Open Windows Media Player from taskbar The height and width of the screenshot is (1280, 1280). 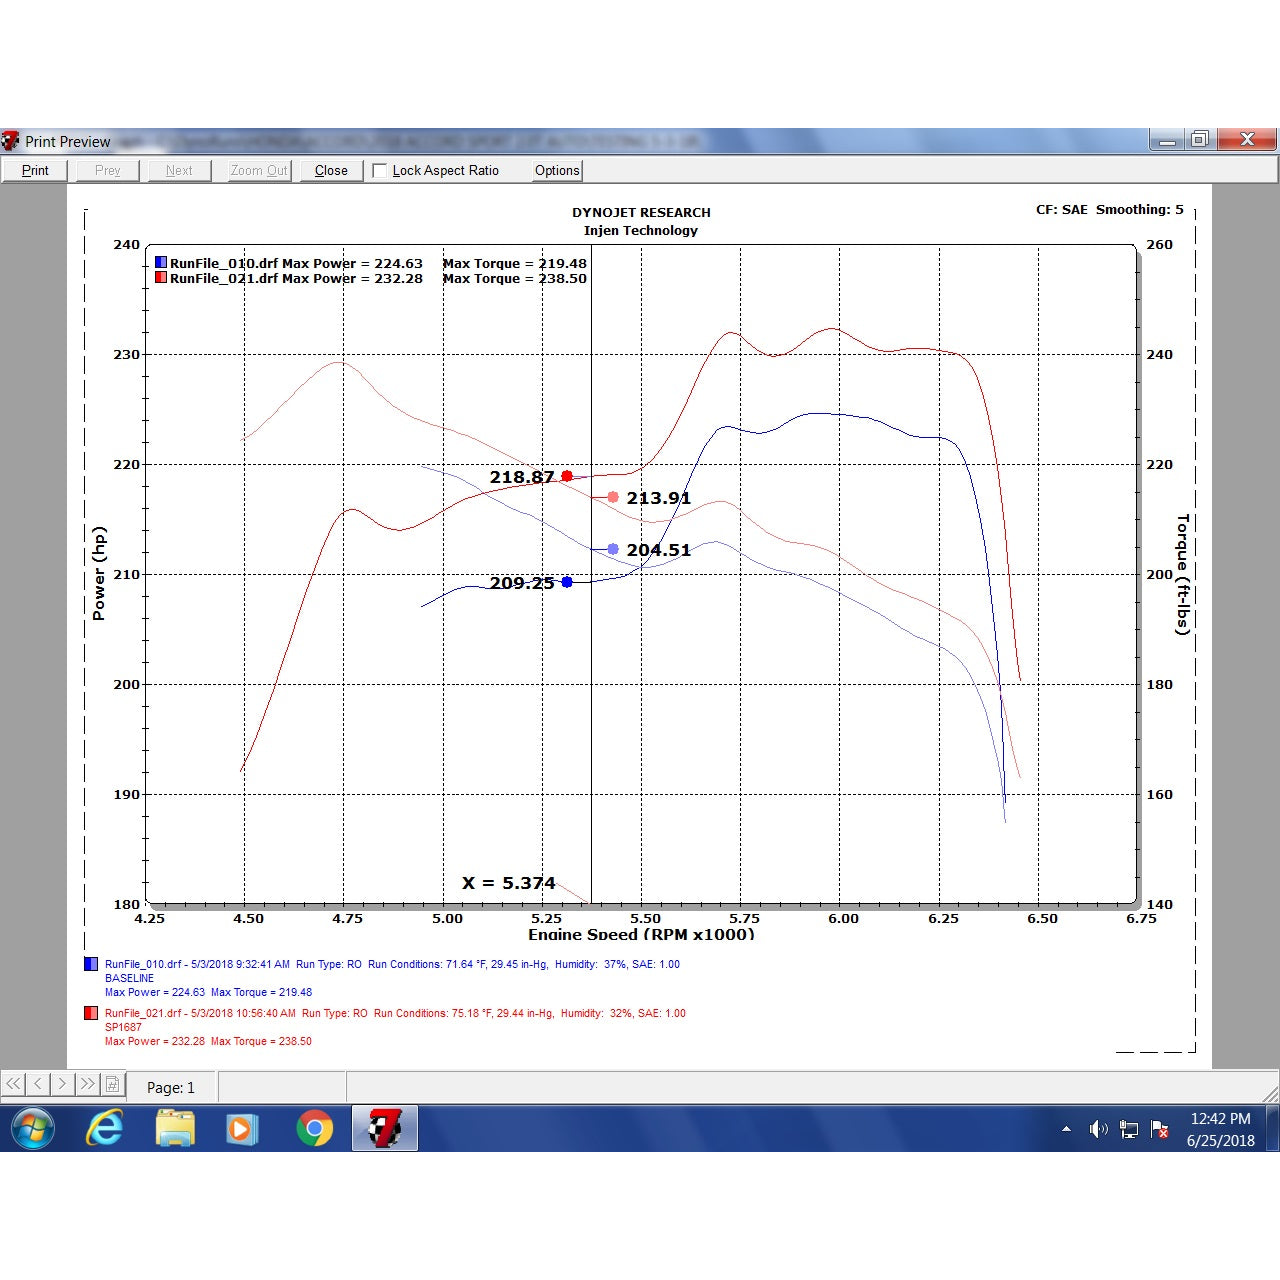click(x=242, y=1129)
